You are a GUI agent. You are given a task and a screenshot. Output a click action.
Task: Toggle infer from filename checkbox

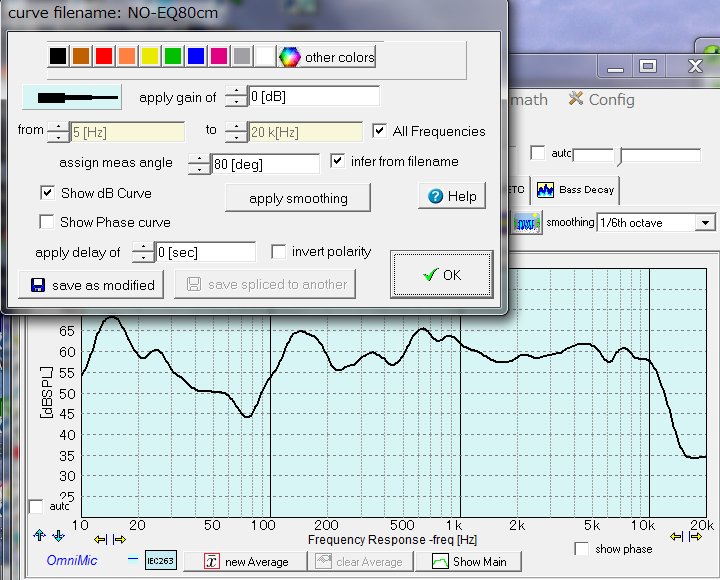tap(336, 161)
